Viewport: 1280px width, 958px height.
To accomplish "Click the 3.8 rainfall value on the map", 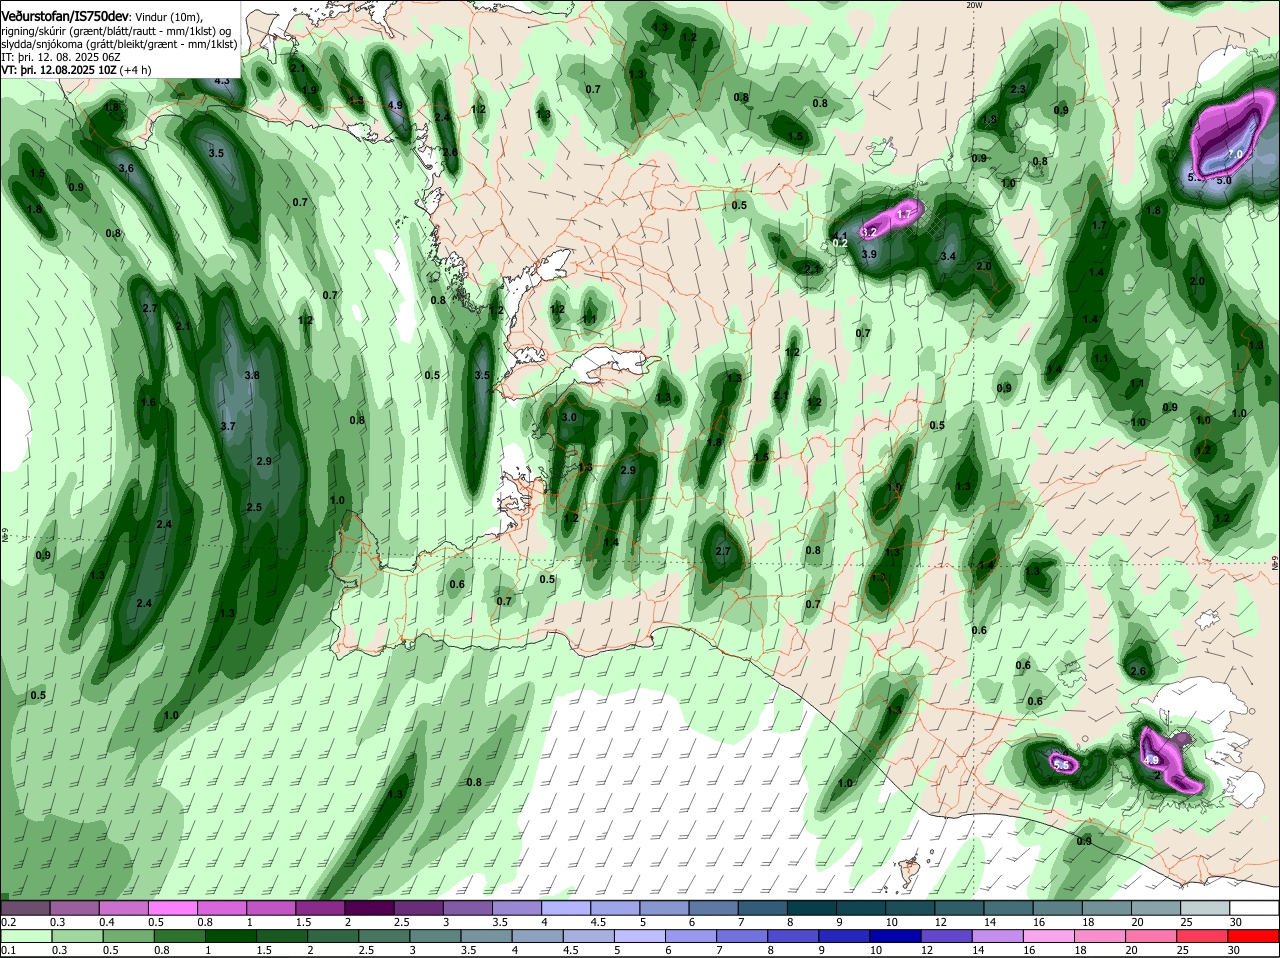I will coord(252,375).
